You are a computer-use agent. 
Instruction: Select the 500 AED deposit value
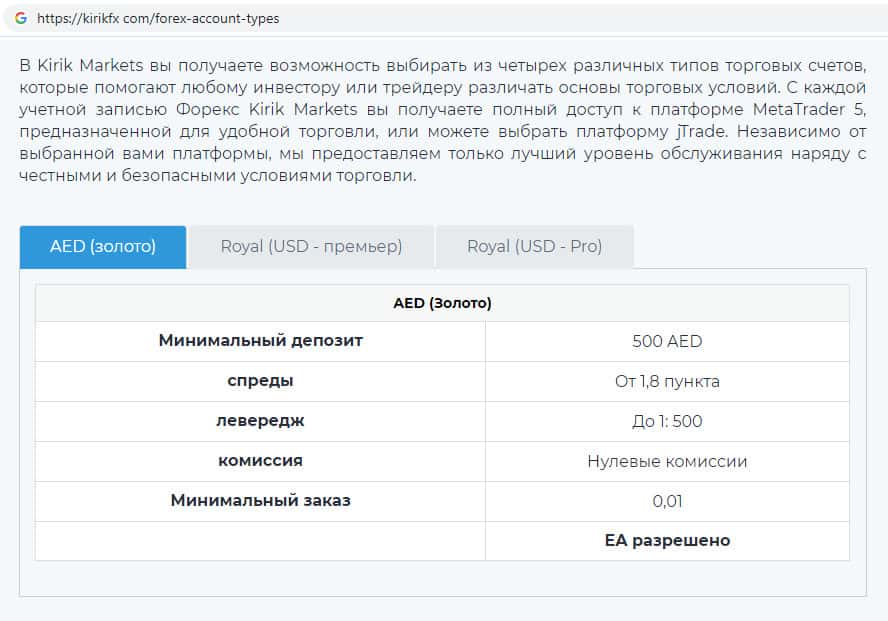[667, 341]
